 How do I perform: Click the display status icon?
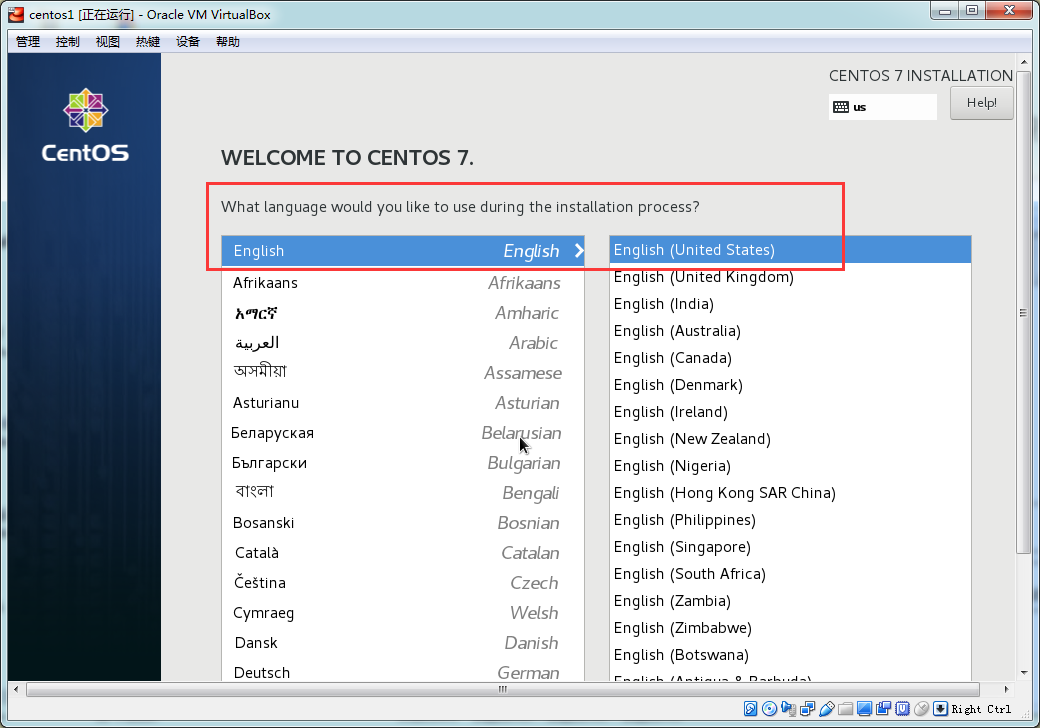coord(864,709)
